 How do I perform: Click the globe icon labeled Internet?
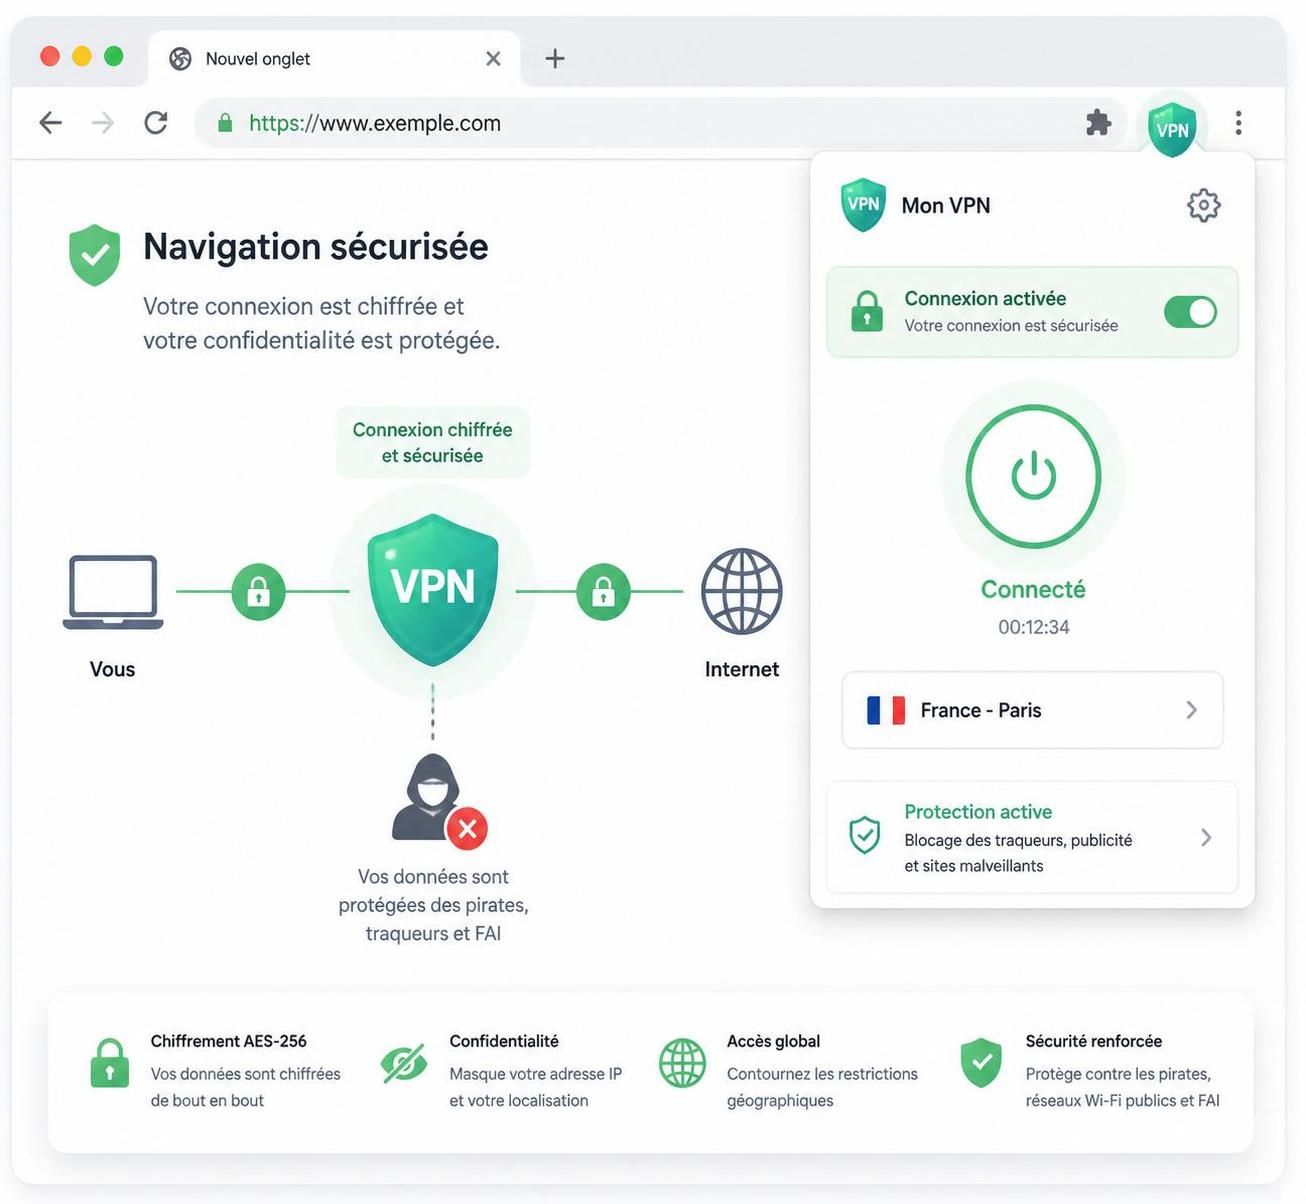pos(741,591)
